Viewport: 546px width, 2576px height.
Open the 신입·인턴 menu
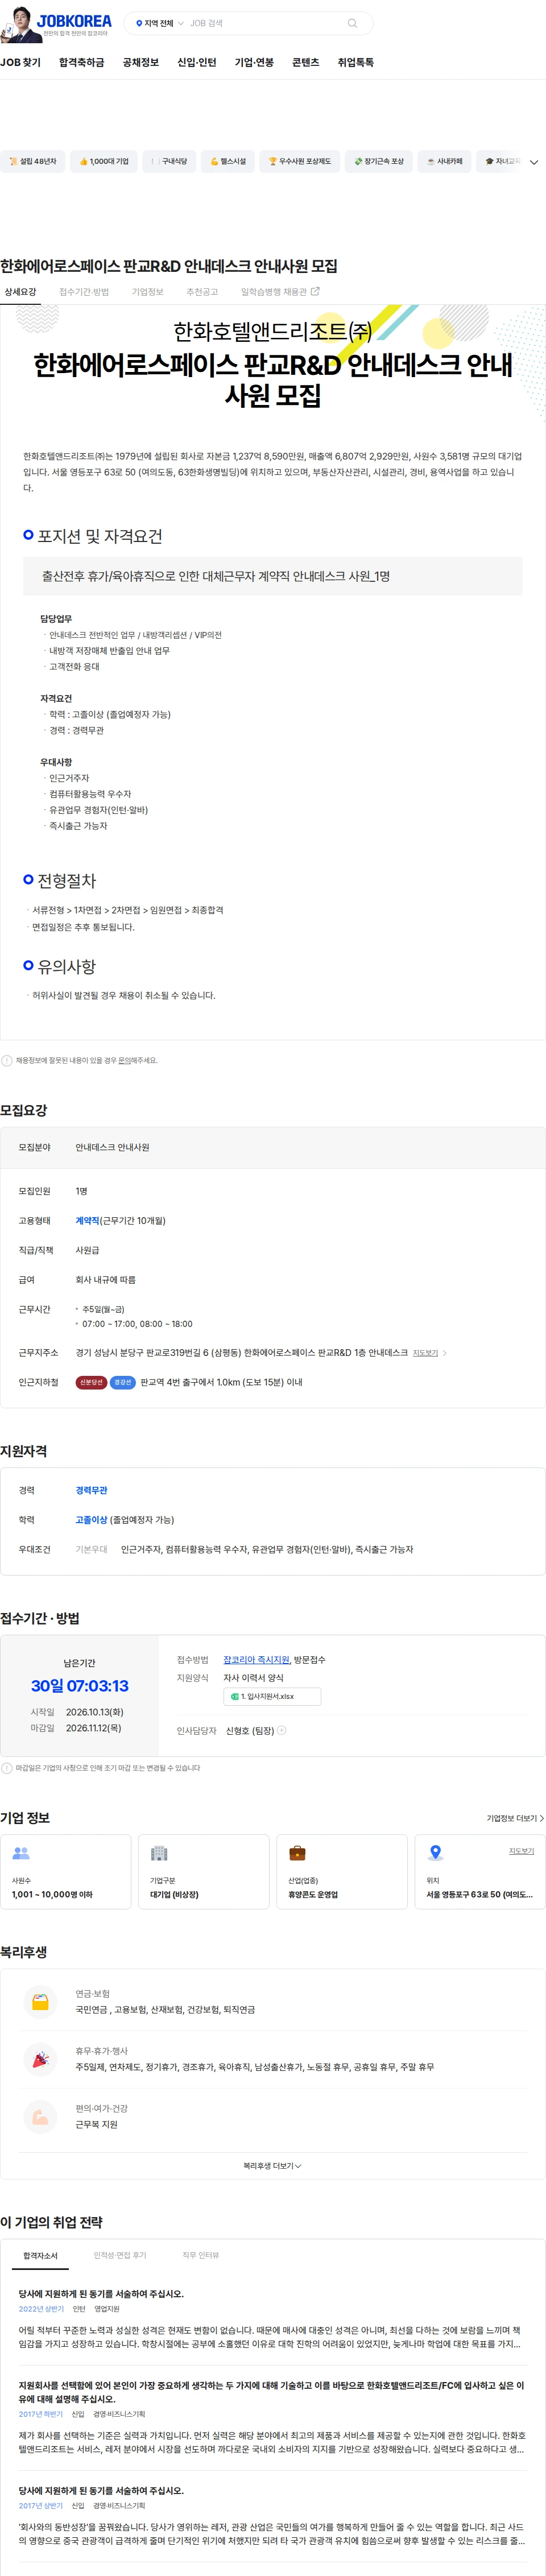[x=197, y=62]
